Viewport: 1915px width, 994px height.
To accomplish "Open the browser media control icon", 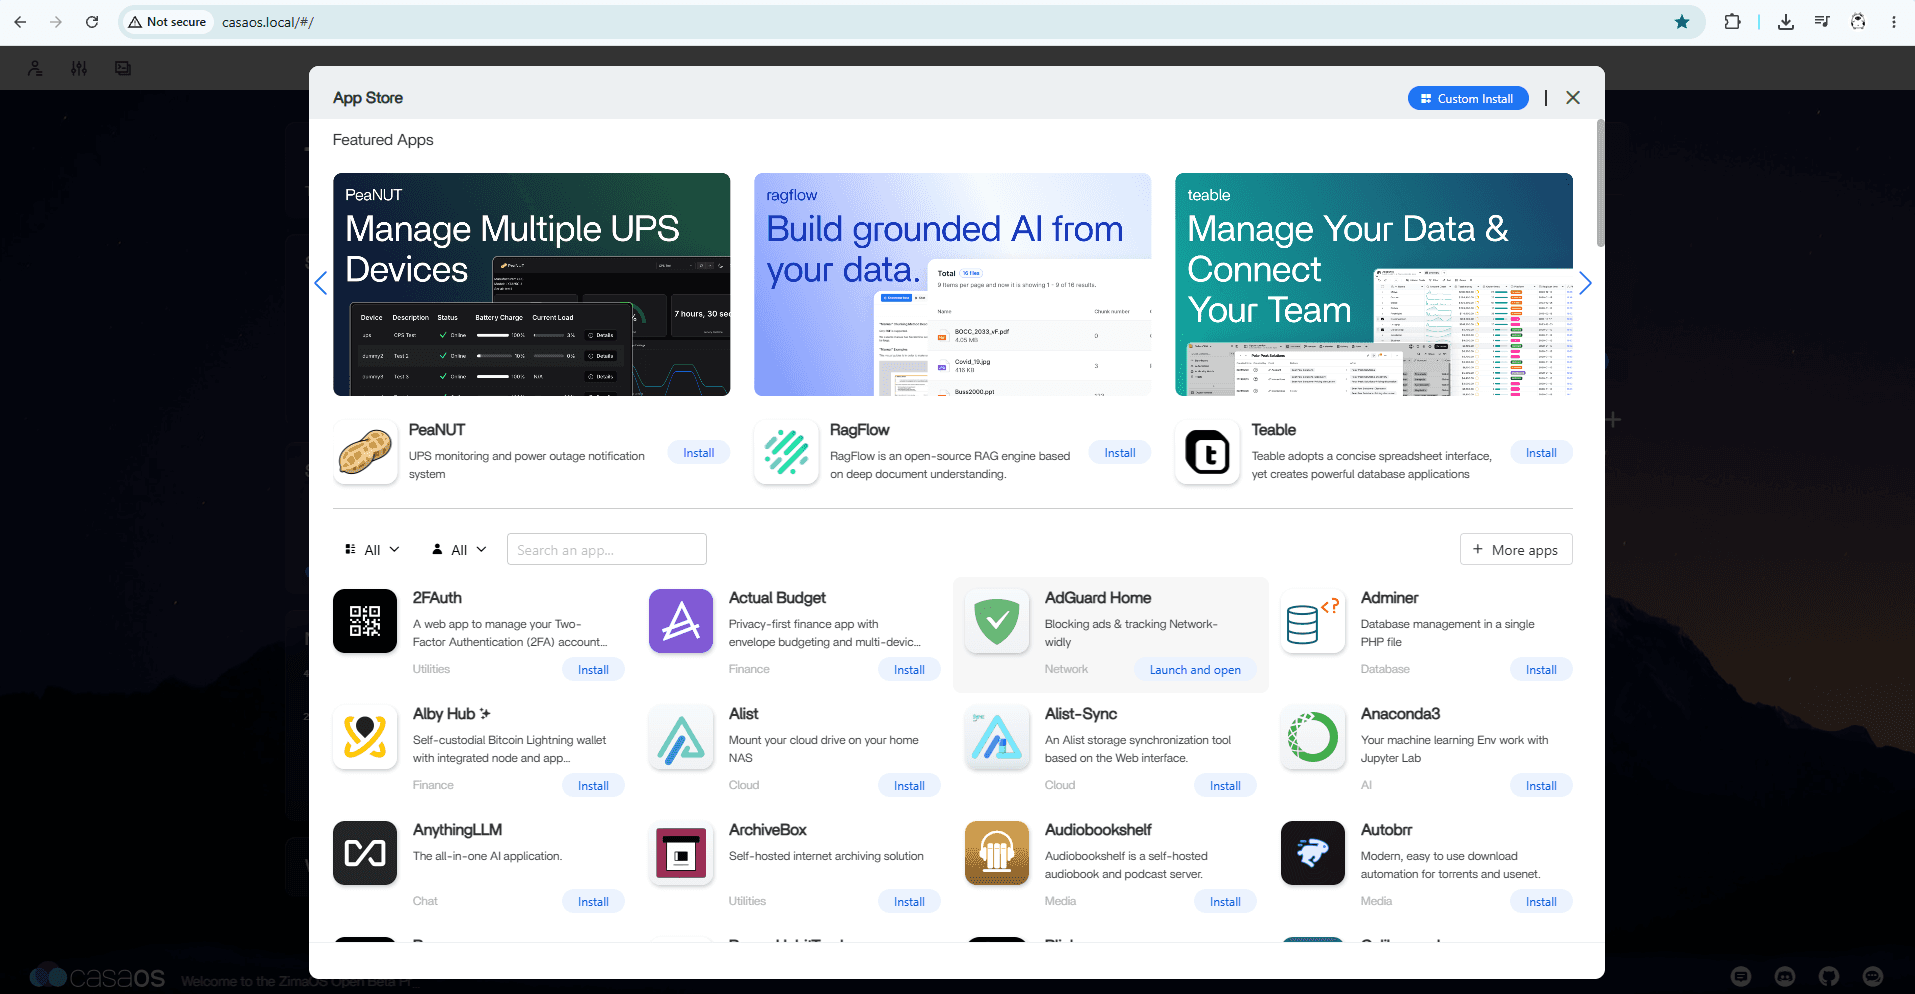I will (x=1822, y=22).
